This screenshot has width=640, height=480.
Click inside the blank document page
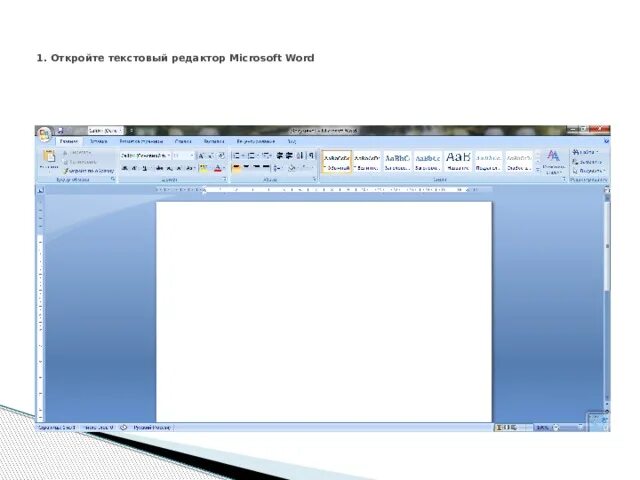(x=324, y=311)
